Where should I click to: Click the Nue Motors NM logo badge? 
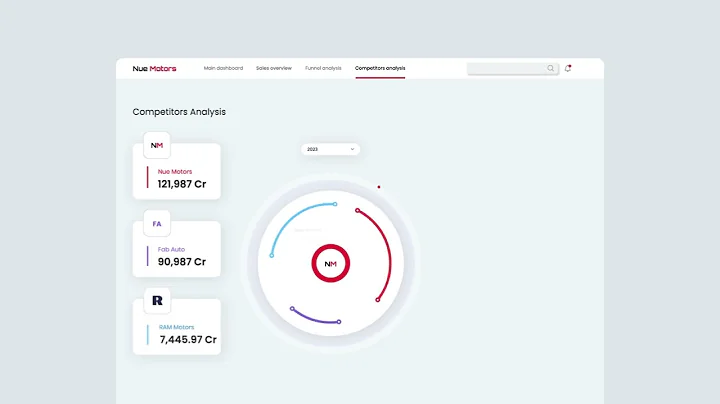pos(157,145)
